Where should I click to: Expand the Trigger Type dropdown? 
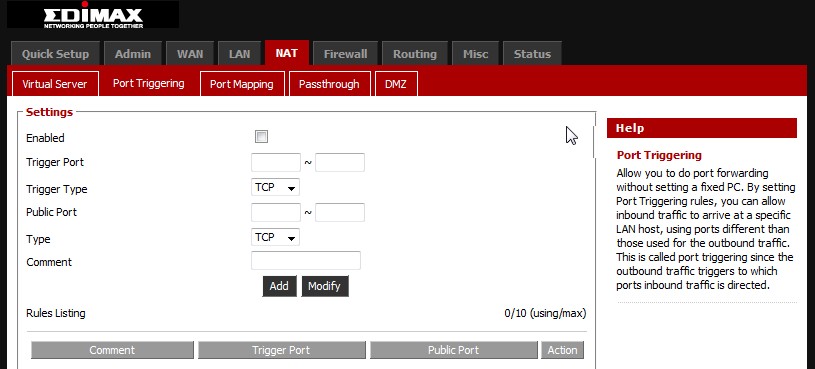pyautogui.click(x=275, y=188)
